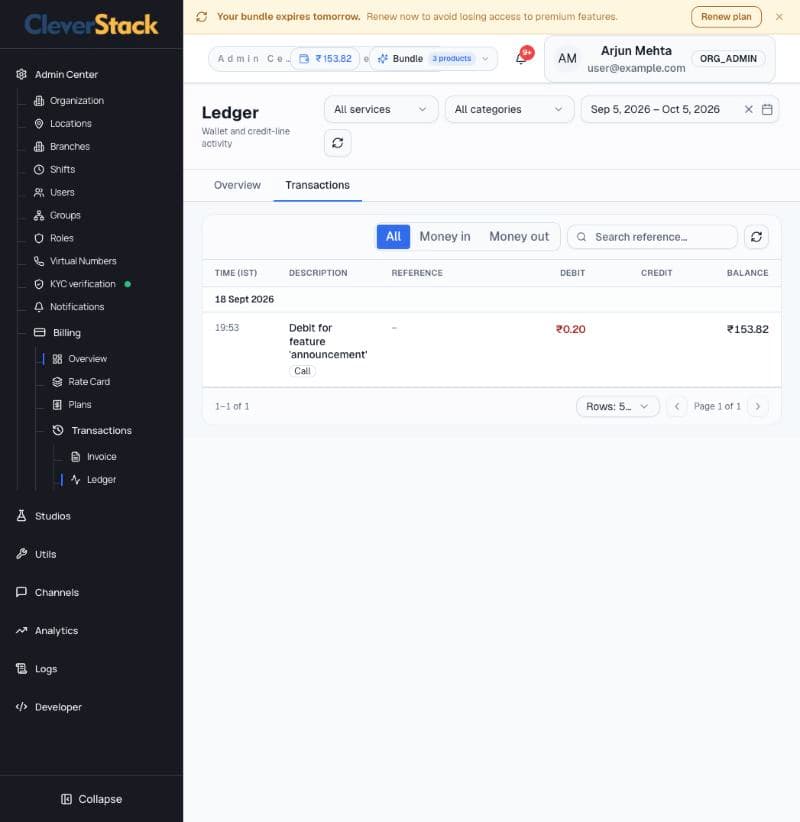The width and height of the screenshot is (800, 822).
Task: Refresh ledger via header refresh icon
Action: tap(338, 143)
